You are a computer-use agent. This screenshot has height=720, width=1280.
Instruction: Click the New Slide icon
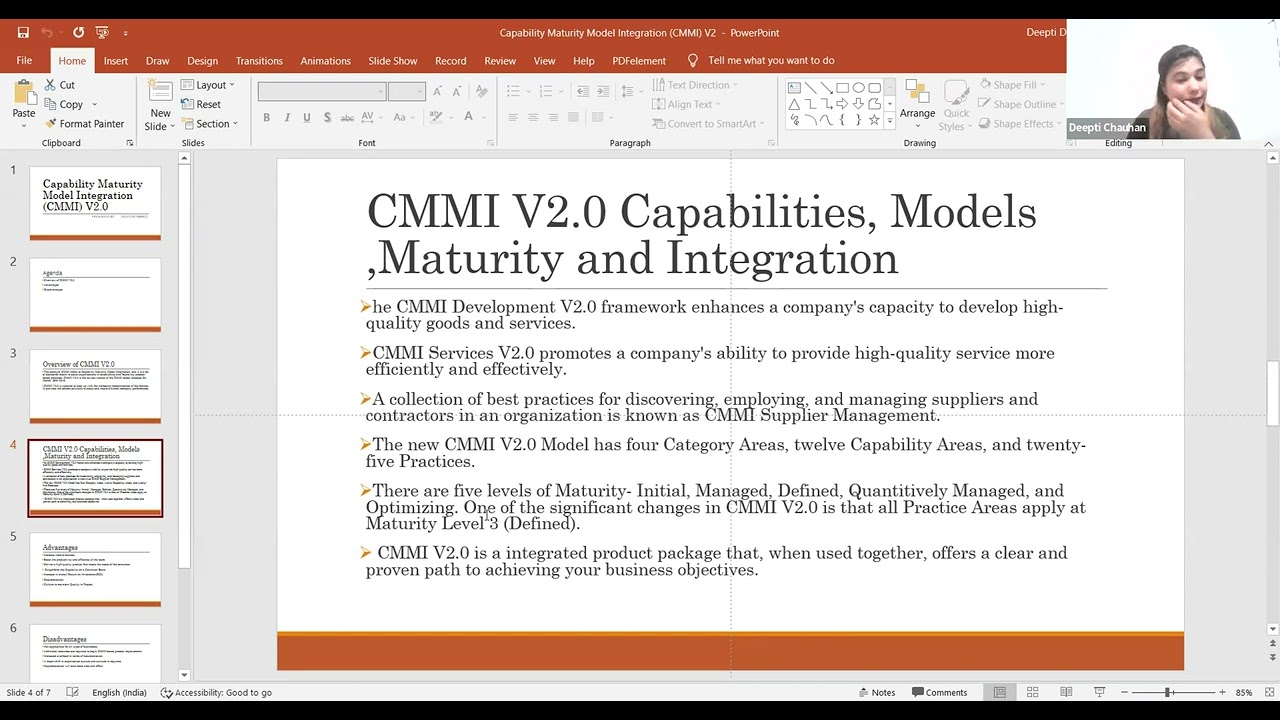pos(160,92)
